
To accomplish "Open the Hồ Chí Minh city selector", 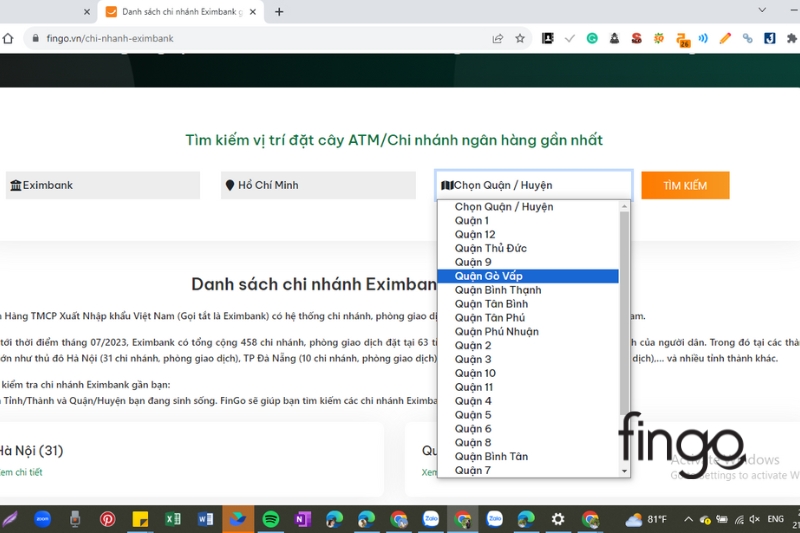I will point(318,185).
